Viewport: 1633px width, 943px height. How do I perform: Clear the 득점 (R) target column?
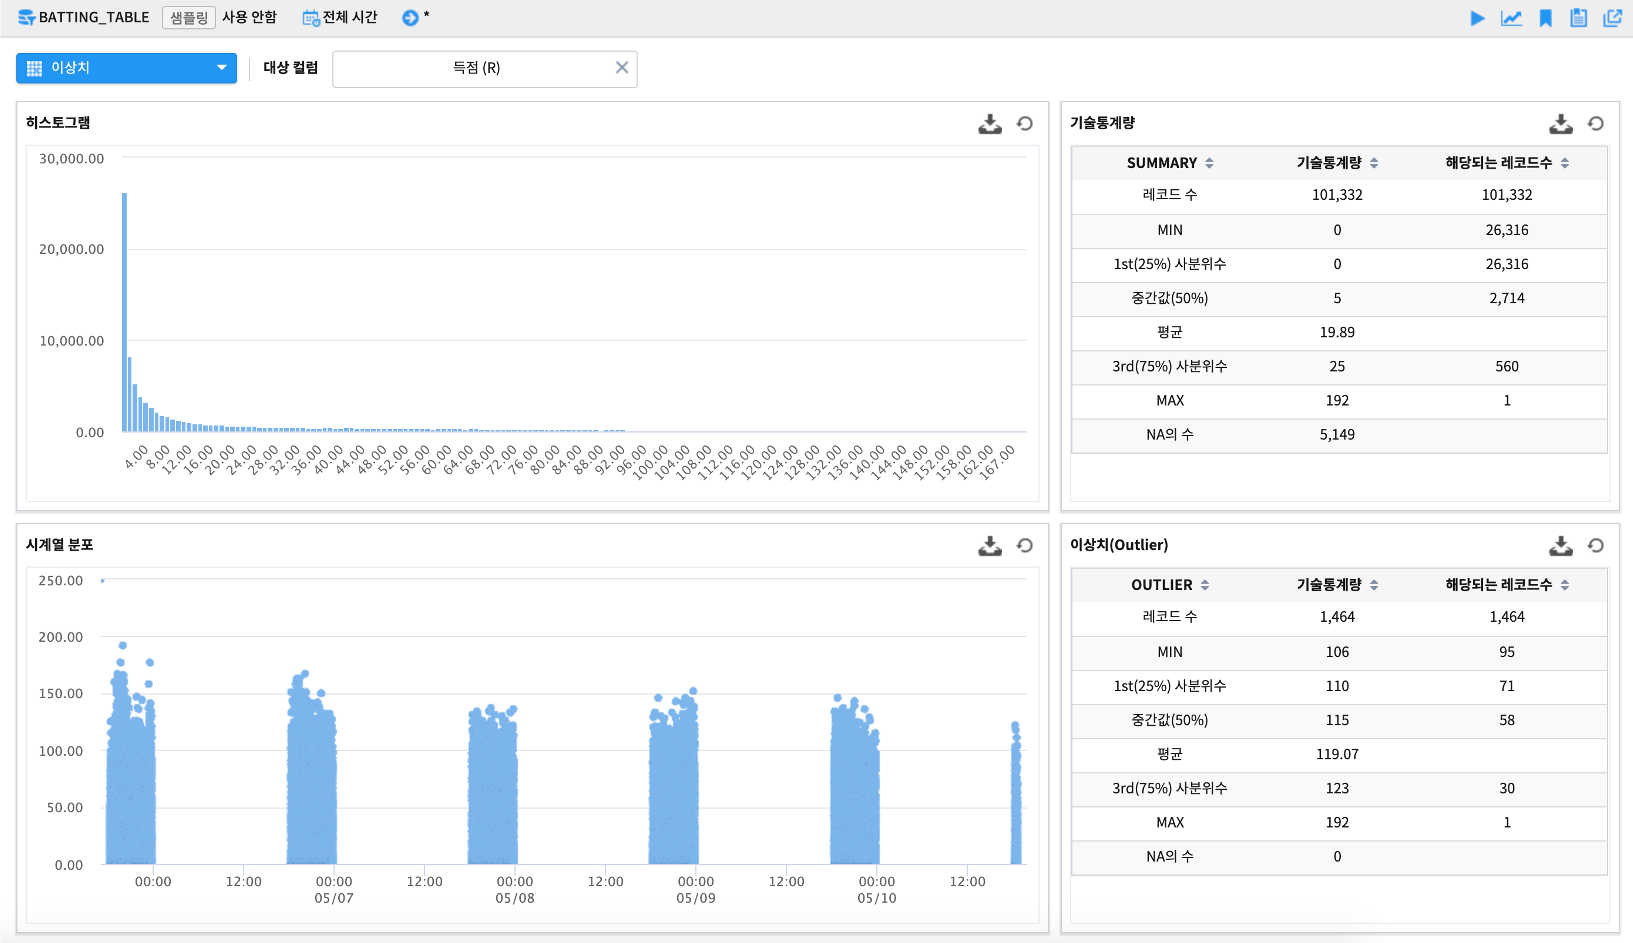[622, 68]
